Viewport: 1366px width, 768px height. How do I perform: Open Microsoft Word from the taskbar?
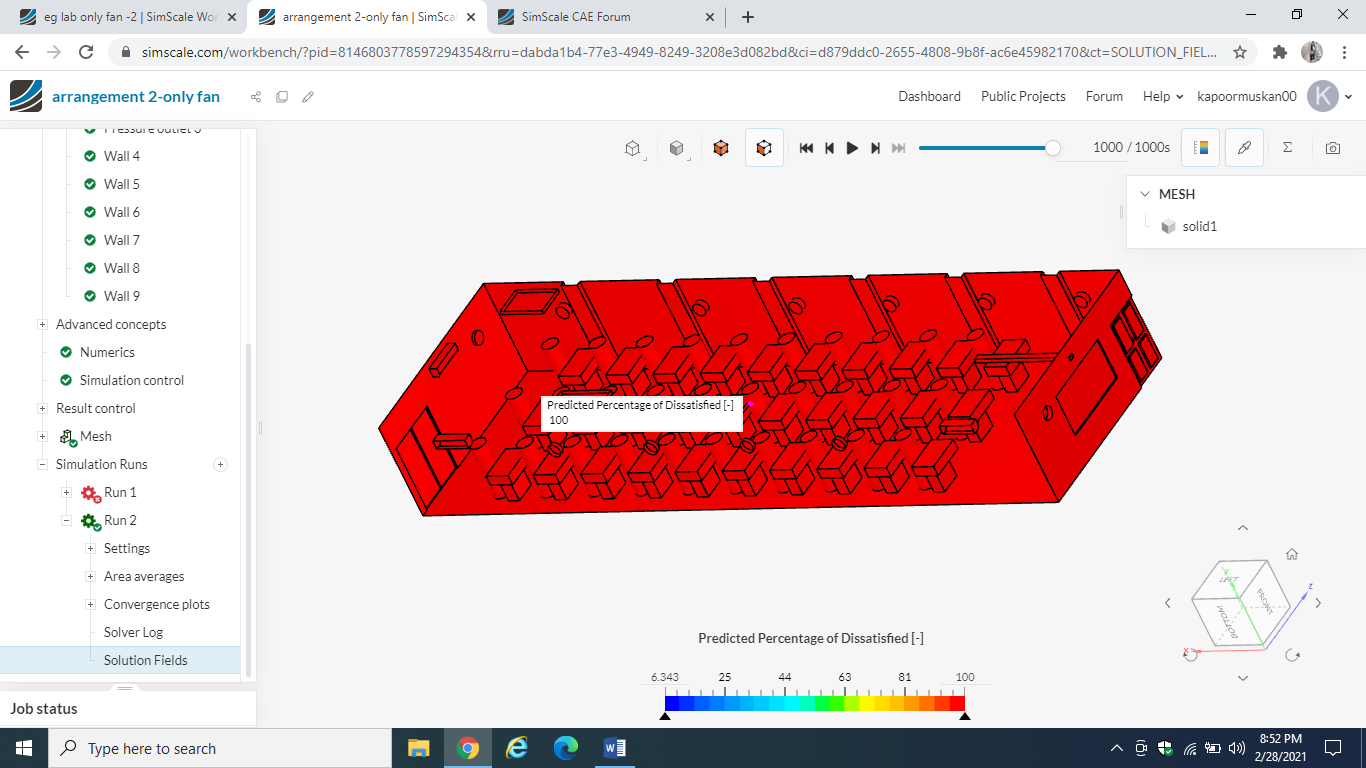tap(614, 748)
